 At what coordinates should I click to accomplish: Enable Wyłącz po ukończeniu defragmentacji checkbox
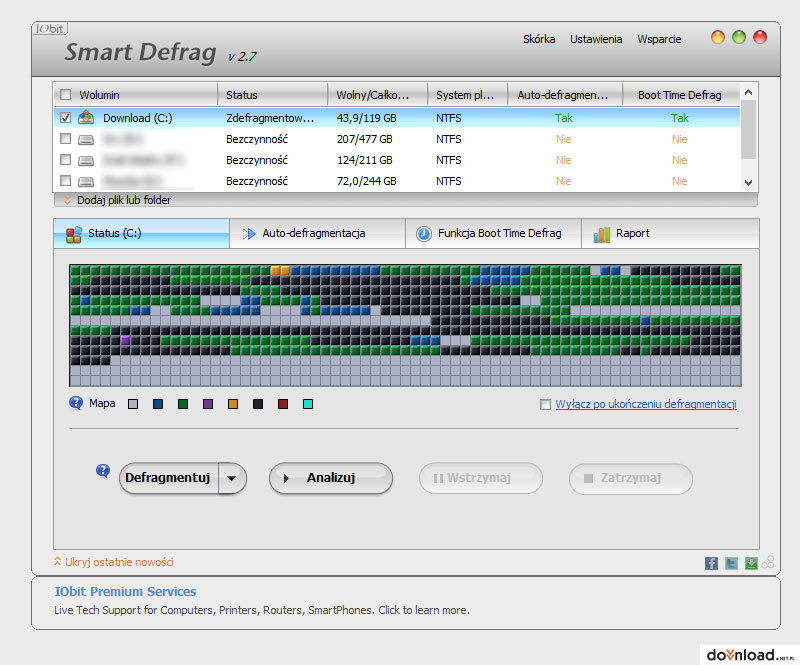(545, 404)
